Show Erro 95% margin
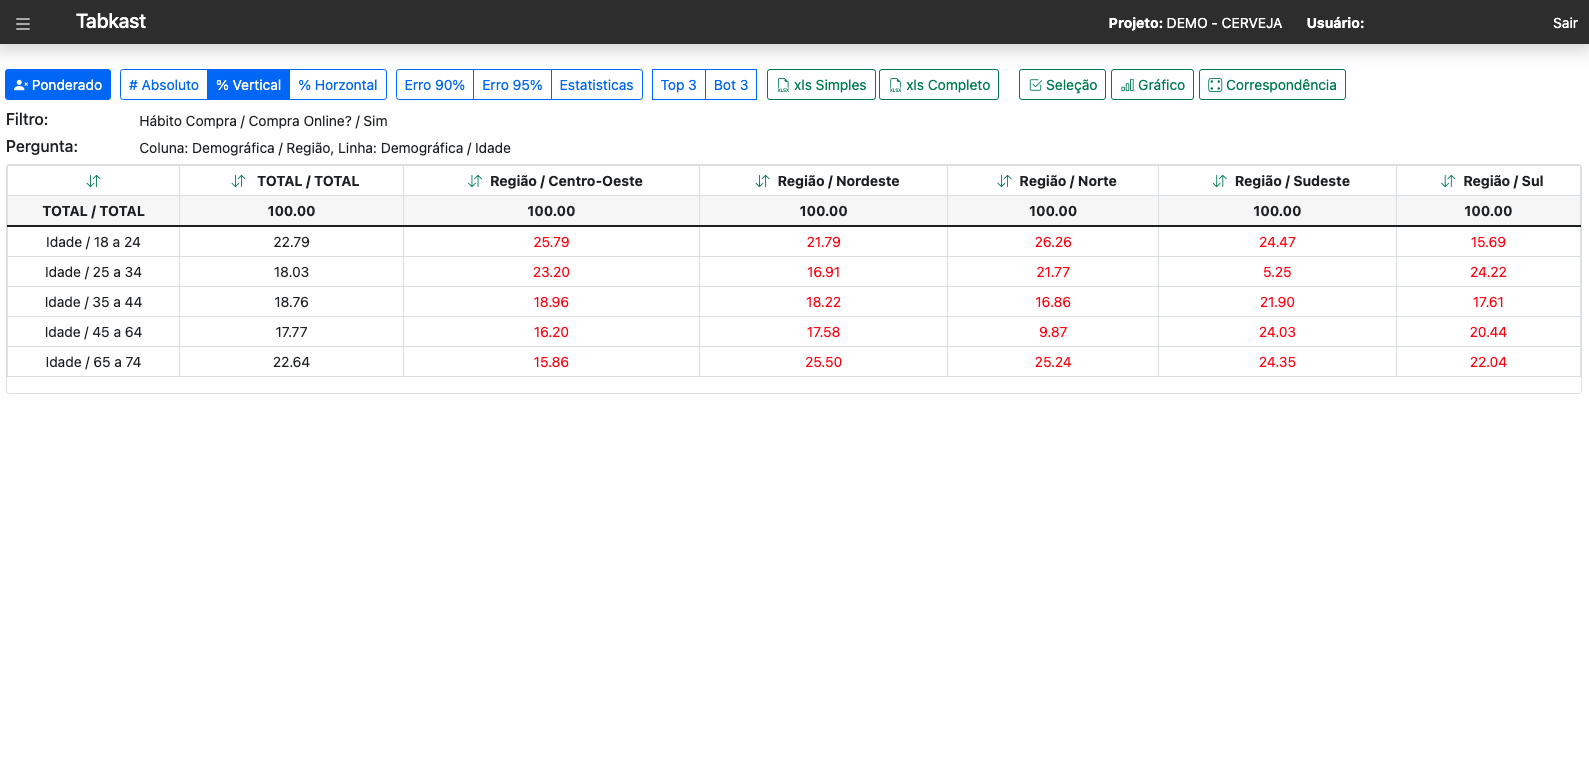The width and height of the screenshot is (1589, 780). coord(512,85)
